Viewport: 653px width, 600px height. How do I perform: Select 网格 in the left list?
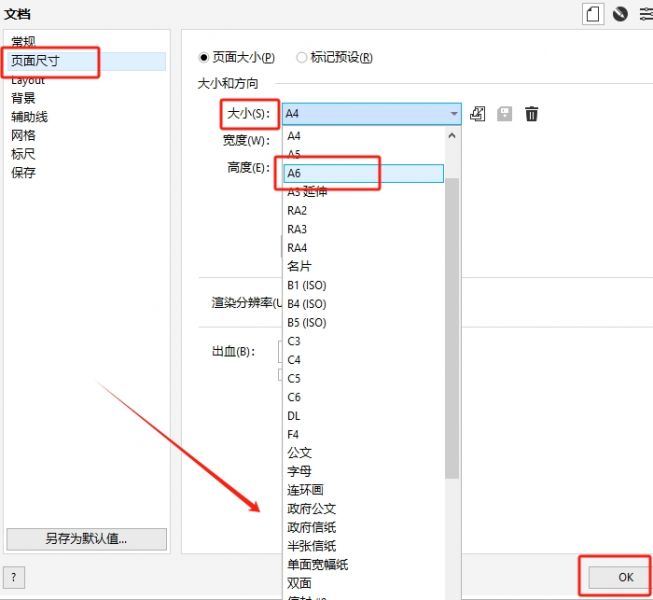(x=23, y=135)
